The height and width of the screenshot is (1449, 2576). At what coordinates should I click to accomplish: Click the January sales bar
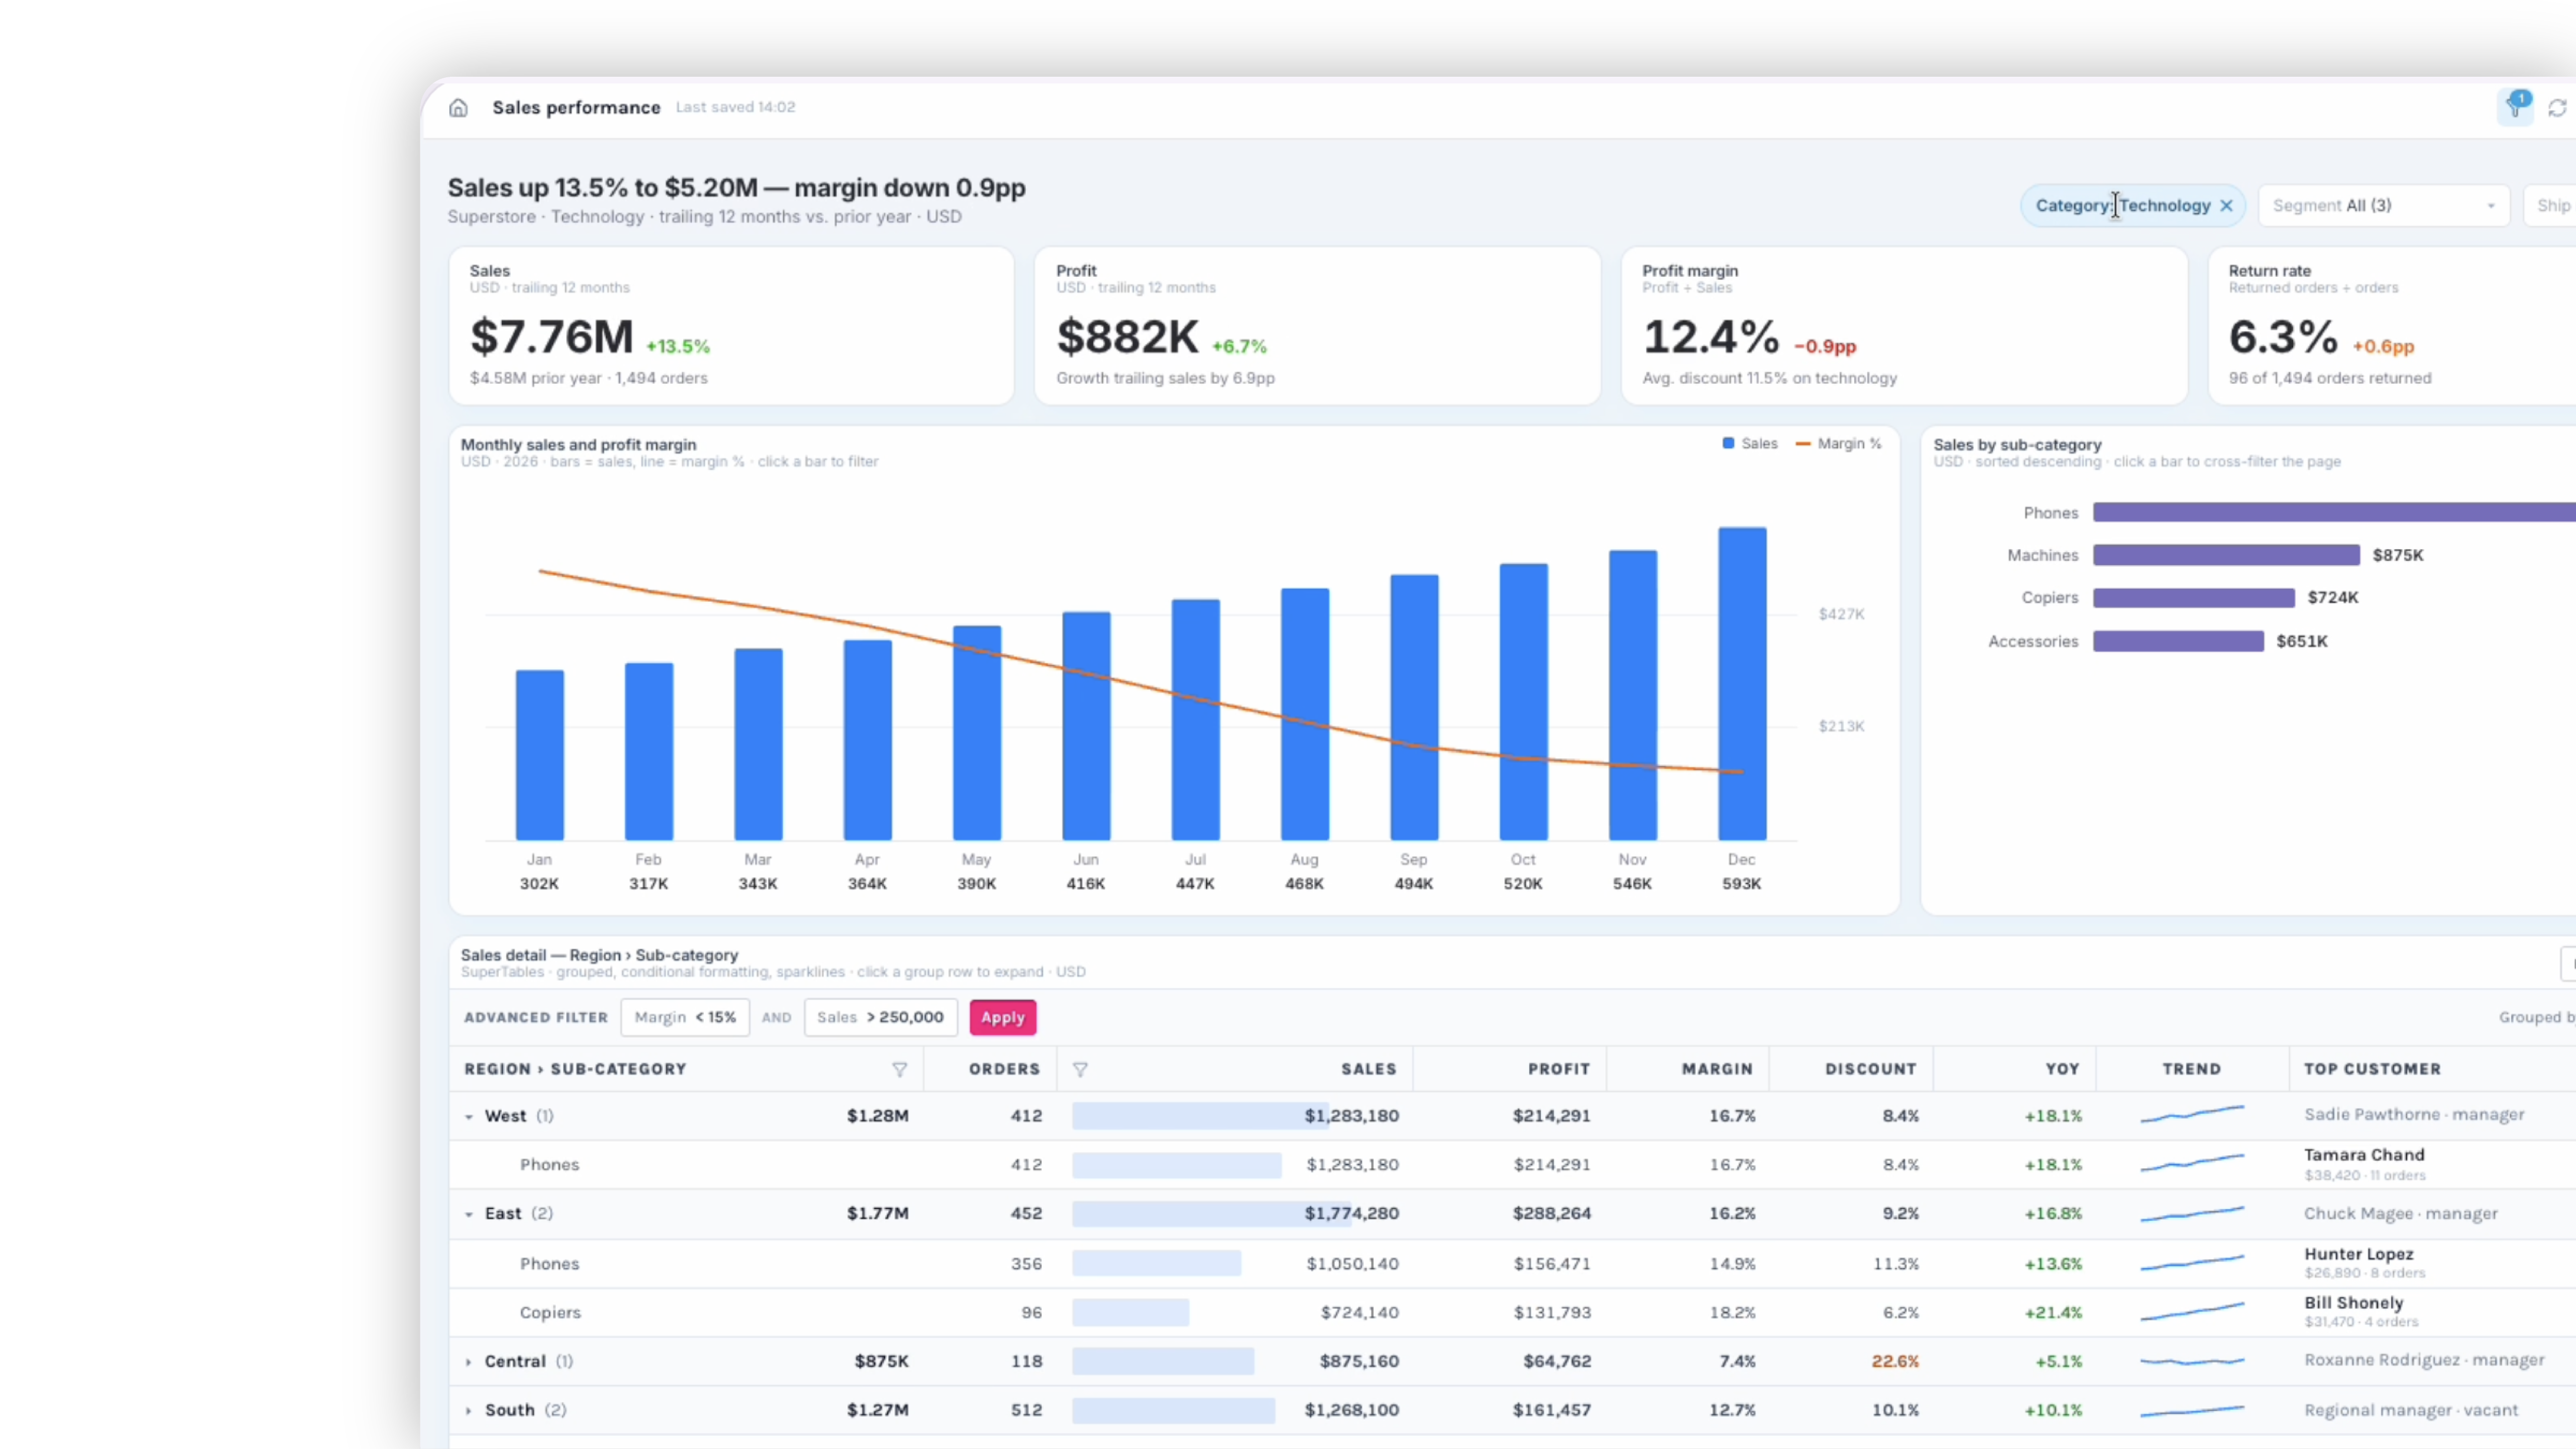(540, 755)
